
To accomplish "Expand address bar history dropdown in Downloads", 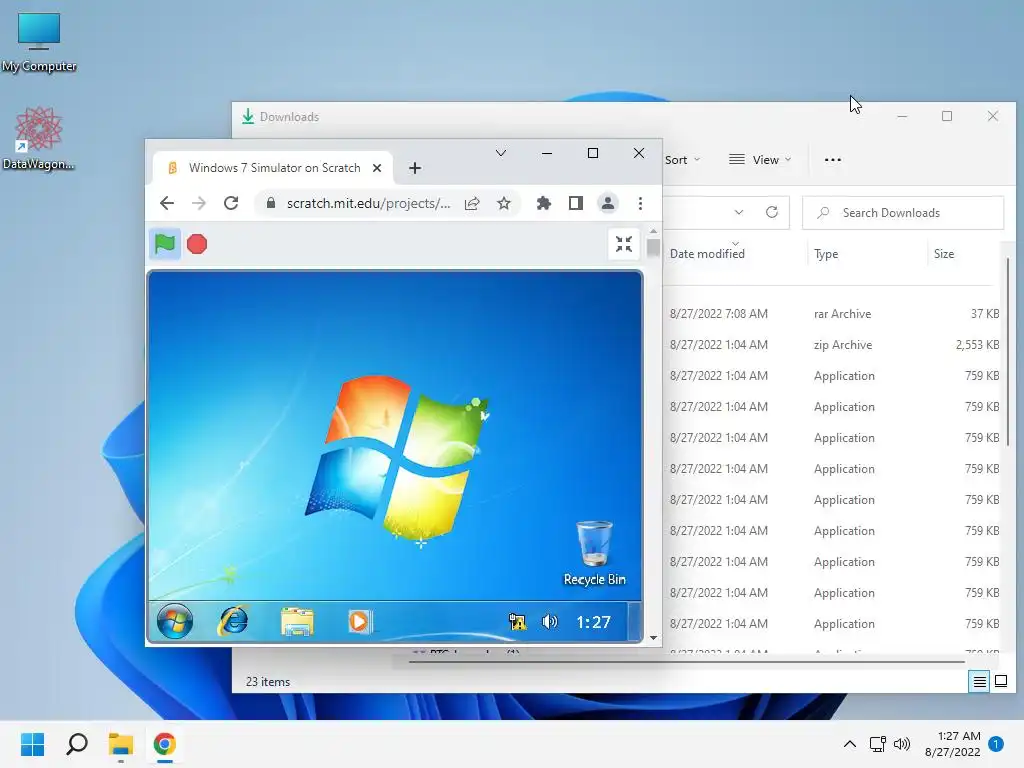I will 739,212.
